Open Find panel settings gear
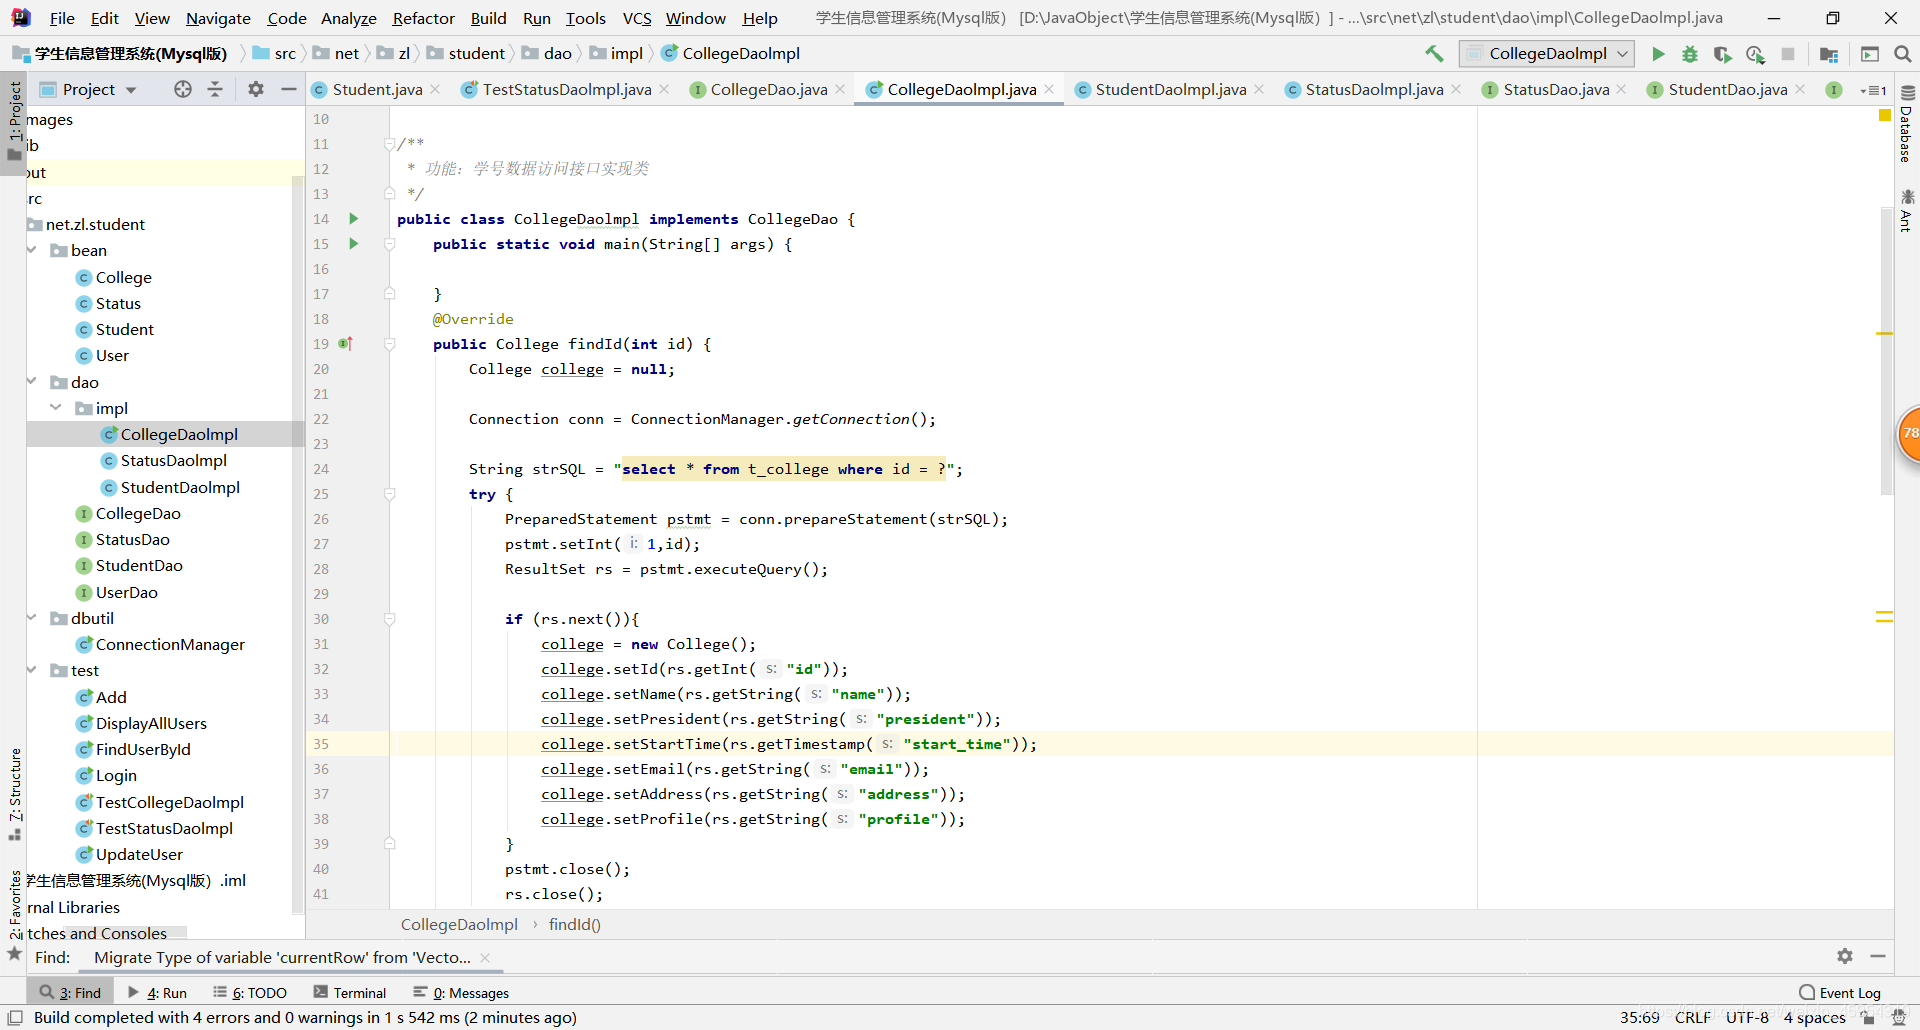Screen dimensions: 1920x1030 click(1845, 956)
